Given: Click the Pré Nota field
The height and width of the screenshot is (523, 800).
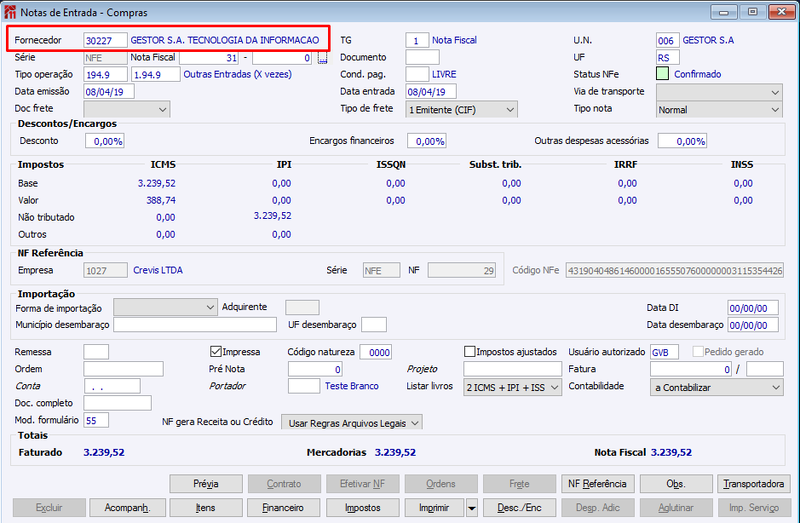Looking at the screenshot, I should (315, 369).
